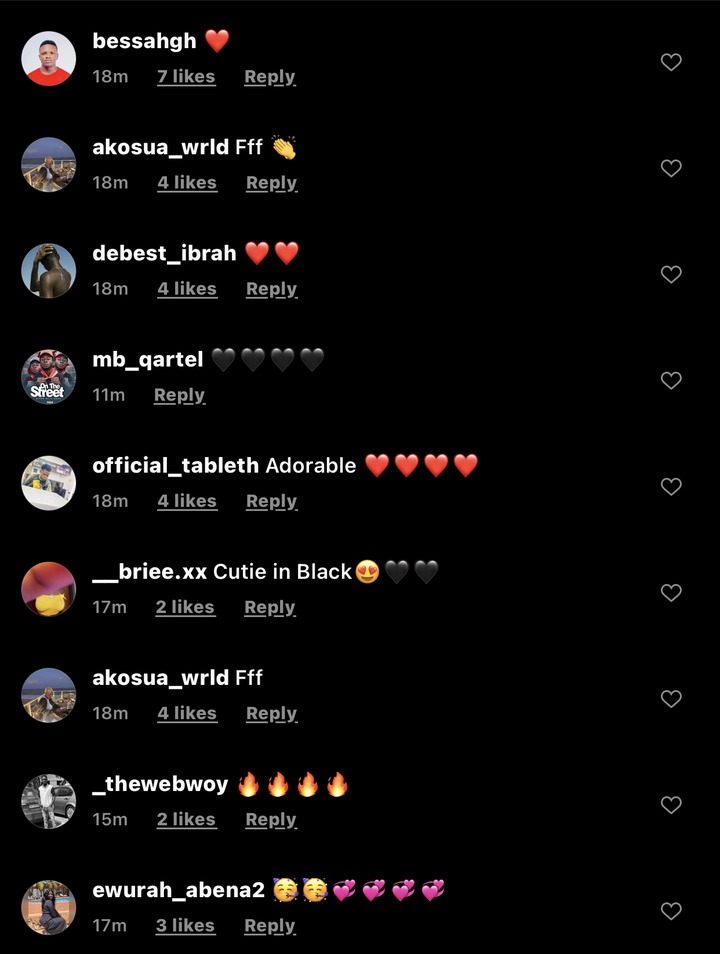
Task: Like bessahgh's comment with the heart icon
Action: pyautogui.click(x=671, y=61)
